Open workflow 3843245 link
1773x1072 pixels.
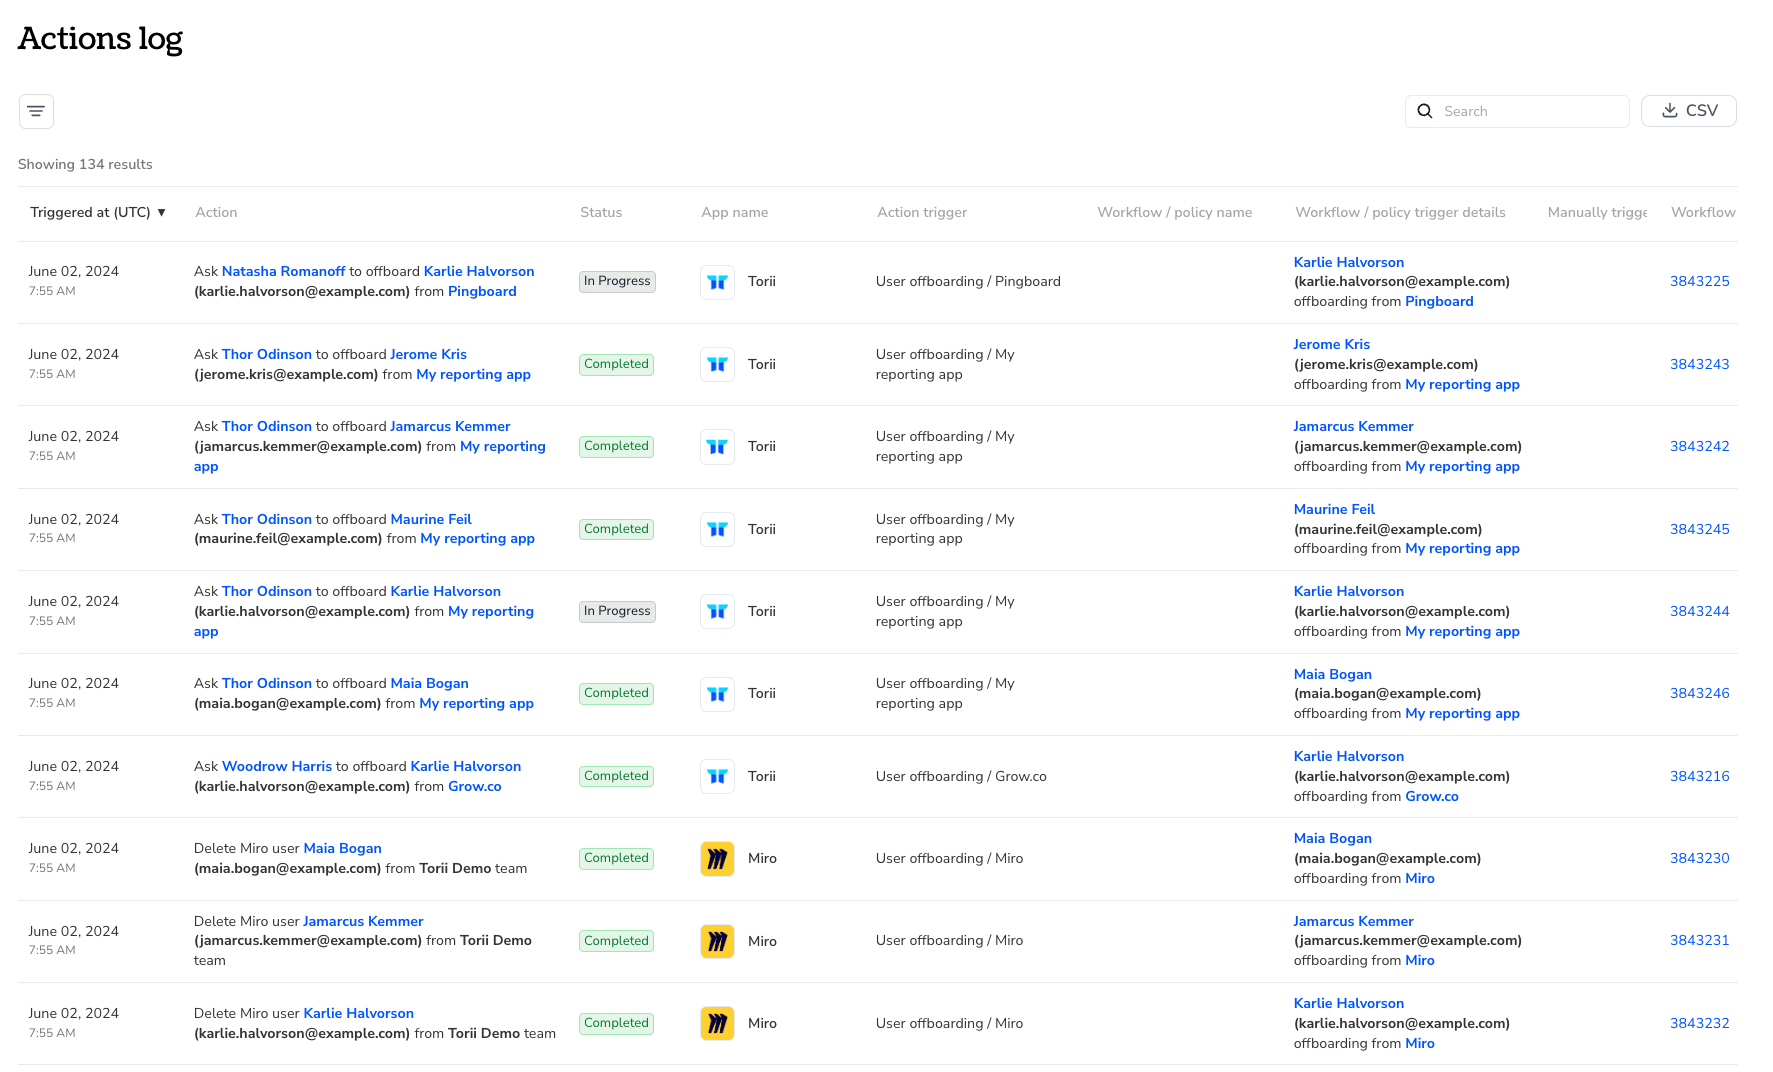pyautogui.click(x=1699, y=529)
